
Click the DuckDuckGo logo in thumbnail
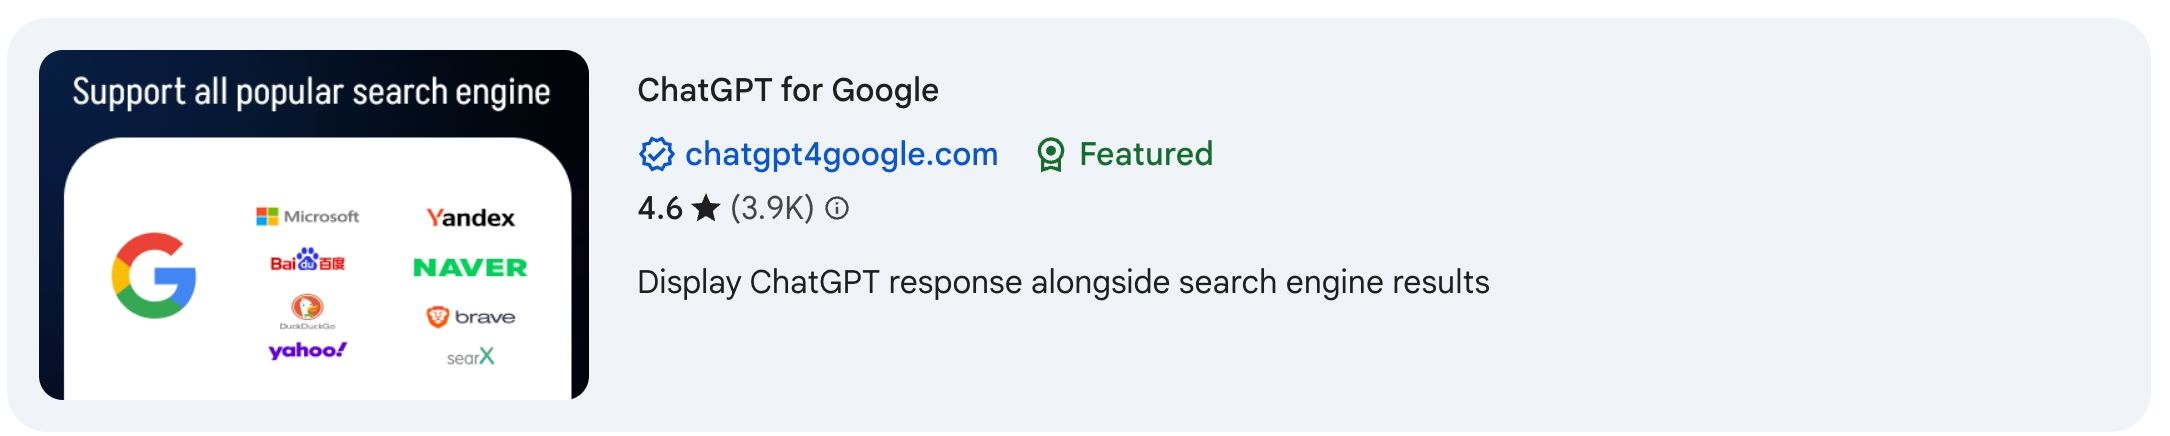307,311
